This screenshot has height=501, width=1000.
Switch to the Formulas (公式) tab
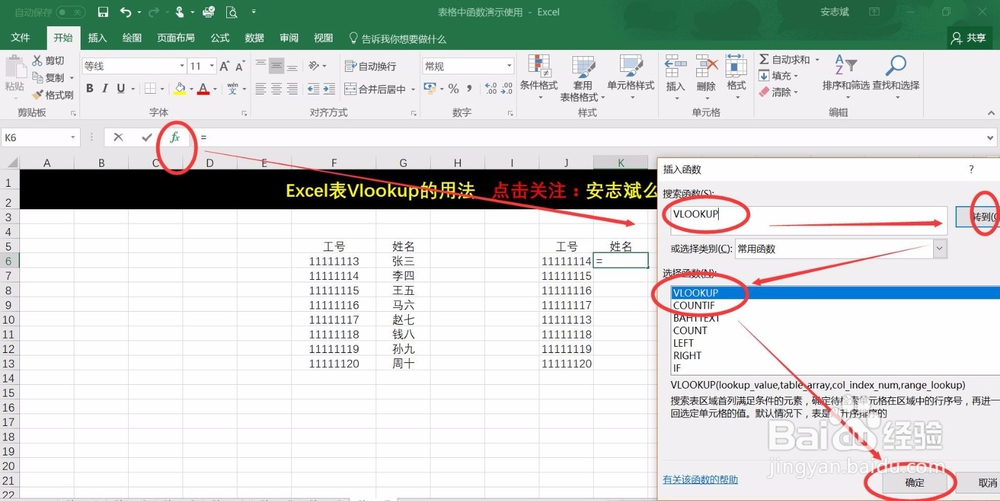coord(220,38)
